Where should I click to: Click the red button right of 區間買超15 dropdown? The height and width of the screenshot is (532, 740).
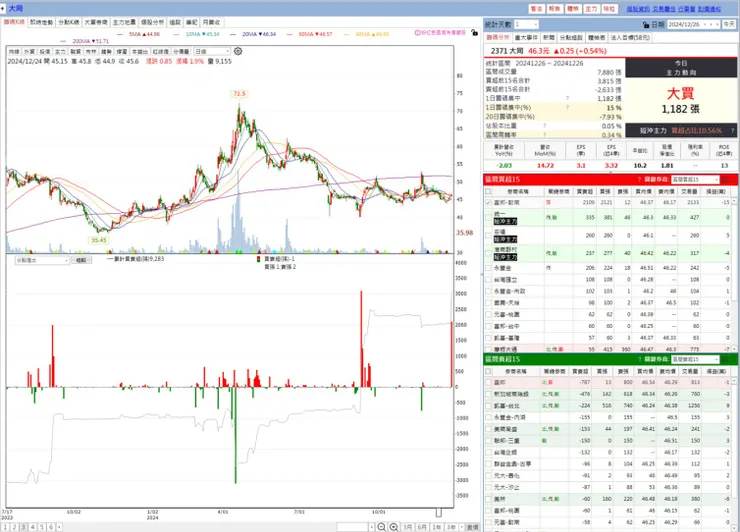[726, 179]
